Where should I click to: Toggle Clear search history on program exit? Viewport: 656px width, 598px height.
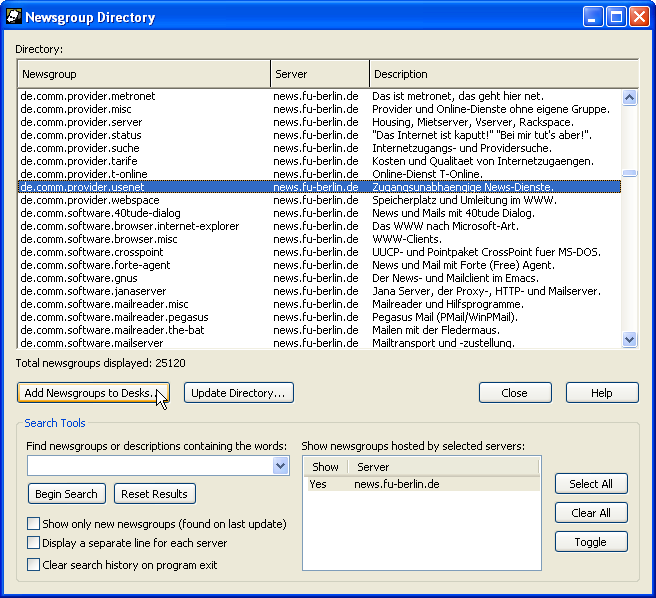pos(34,565)
